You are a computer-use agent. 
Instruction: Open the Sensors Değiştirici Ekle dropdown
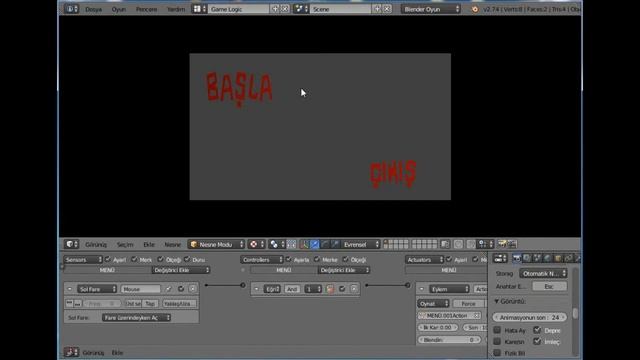[181, 270]
